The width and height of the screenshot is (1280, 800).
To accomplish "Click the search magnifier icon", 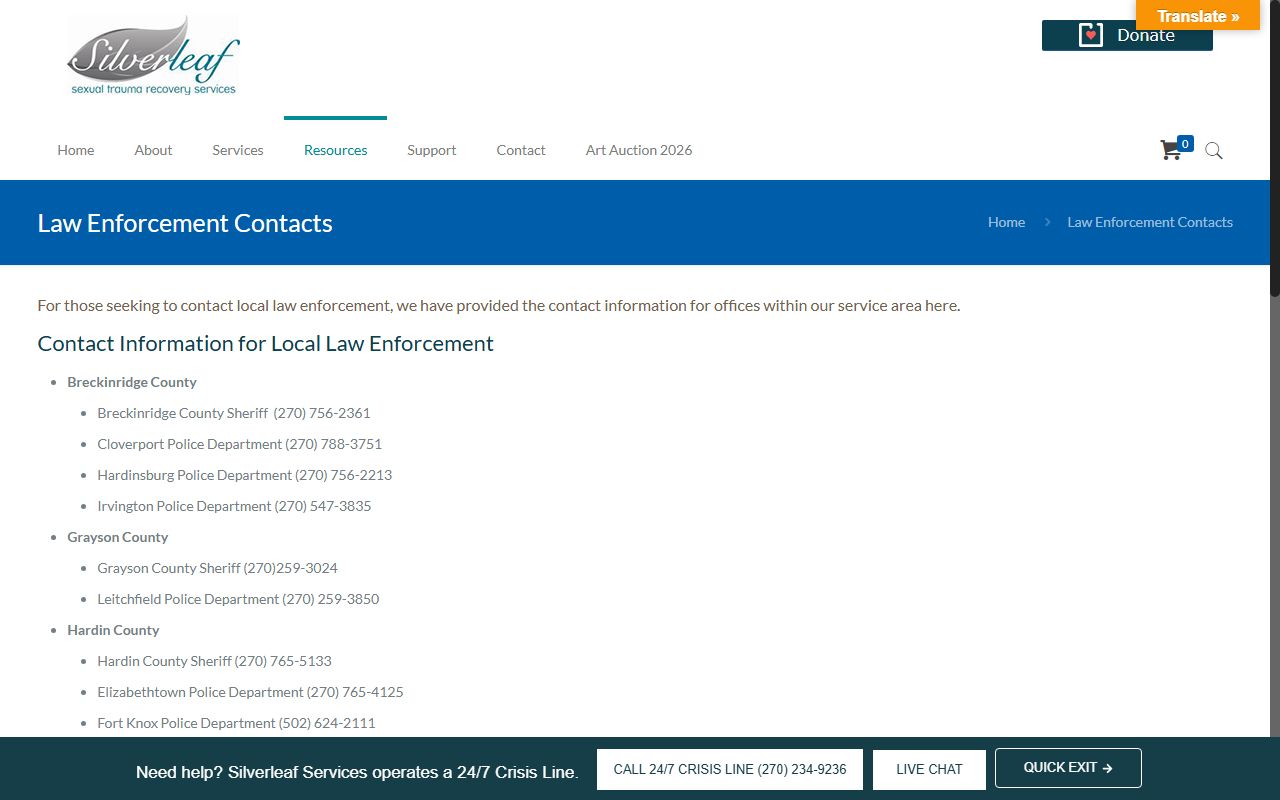I will [x=1213, y=151].
